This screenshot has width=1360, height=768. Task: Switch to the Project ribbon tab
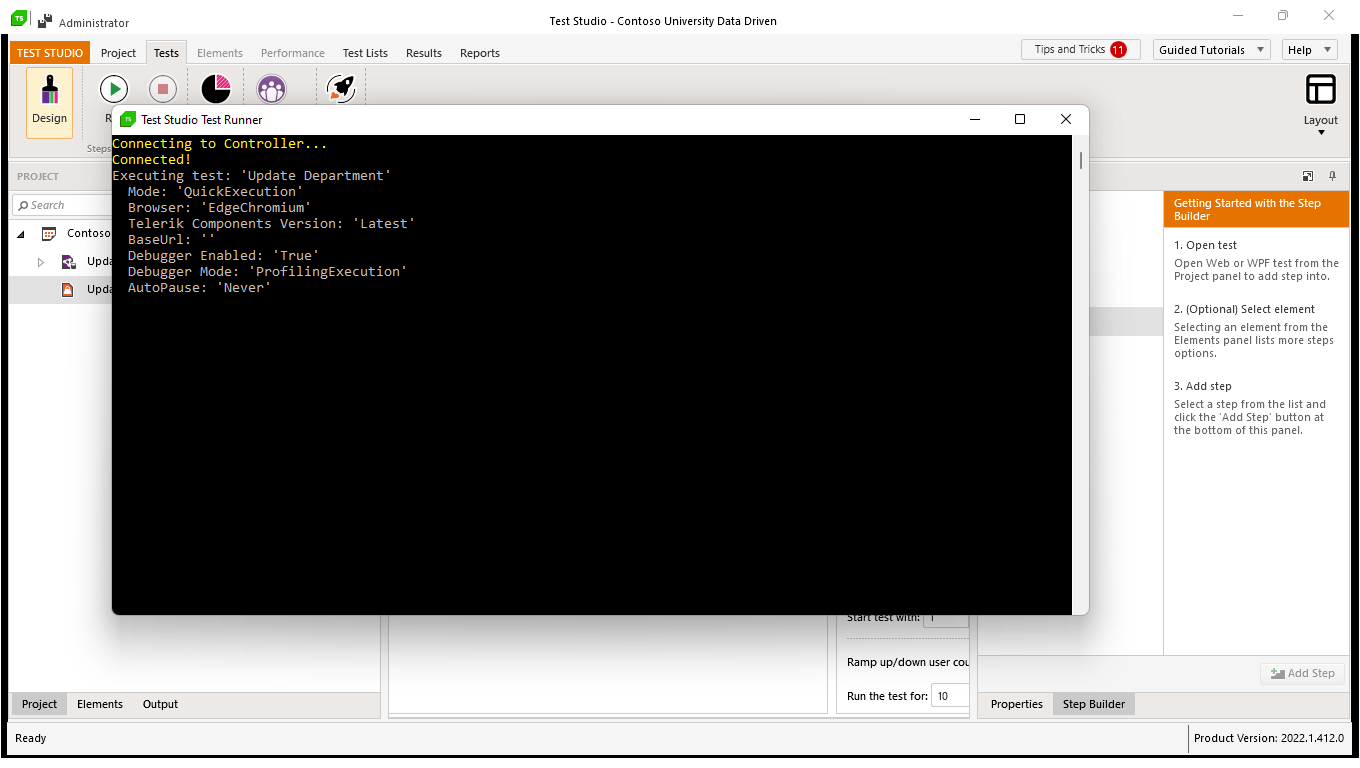click(118, 53)
